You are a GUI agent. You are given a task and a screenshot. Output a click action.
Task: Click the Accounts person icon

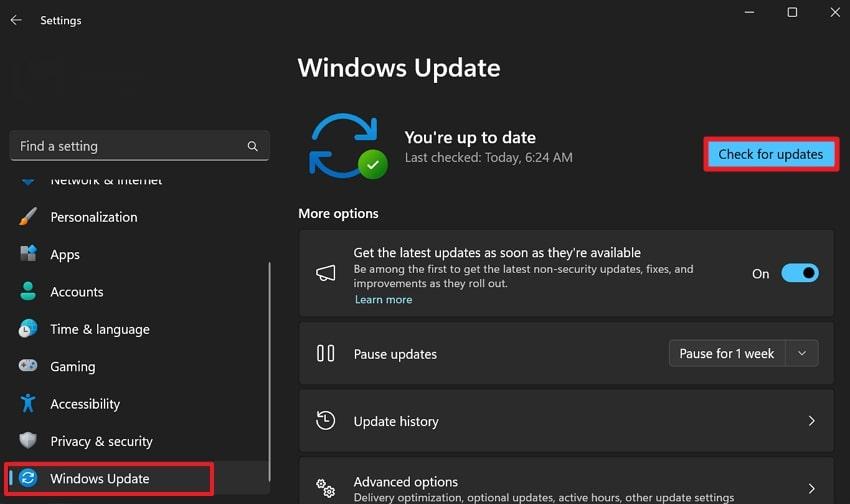coord(28,292)
